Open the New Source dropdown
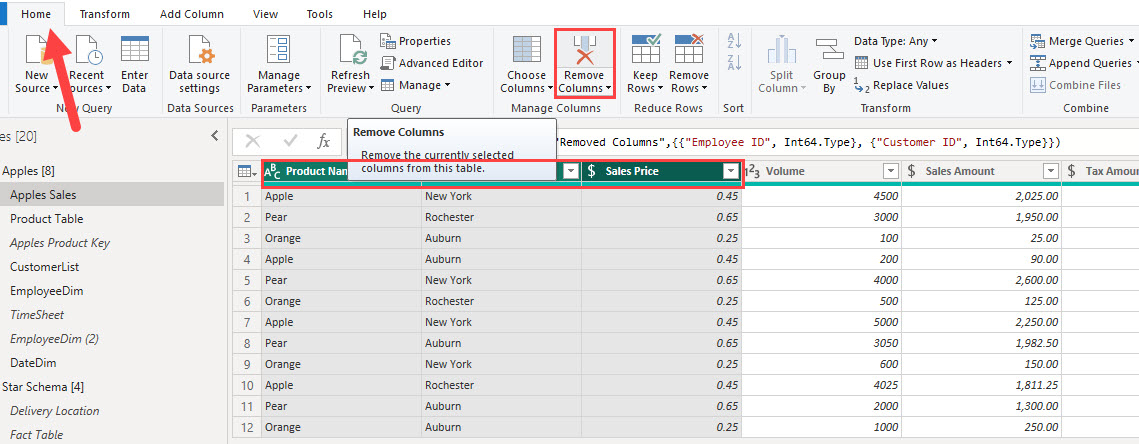1139x444 pixels. click(x=36, y=81)
